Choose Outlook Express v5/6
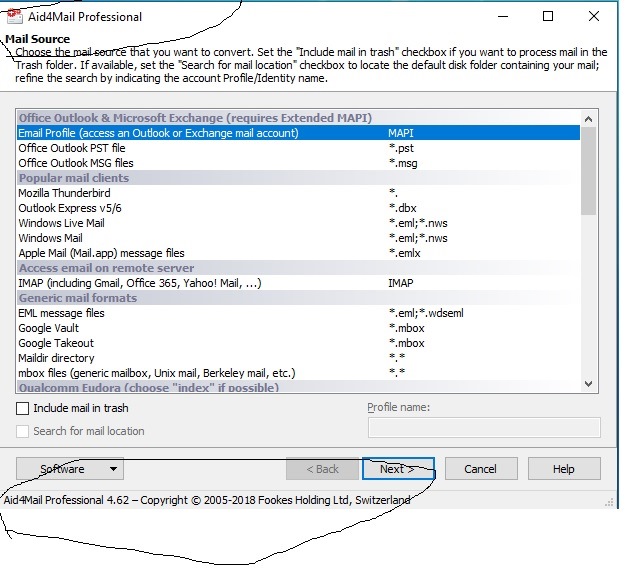The width and height of the screenshot is (625, 574). [298, 208]
